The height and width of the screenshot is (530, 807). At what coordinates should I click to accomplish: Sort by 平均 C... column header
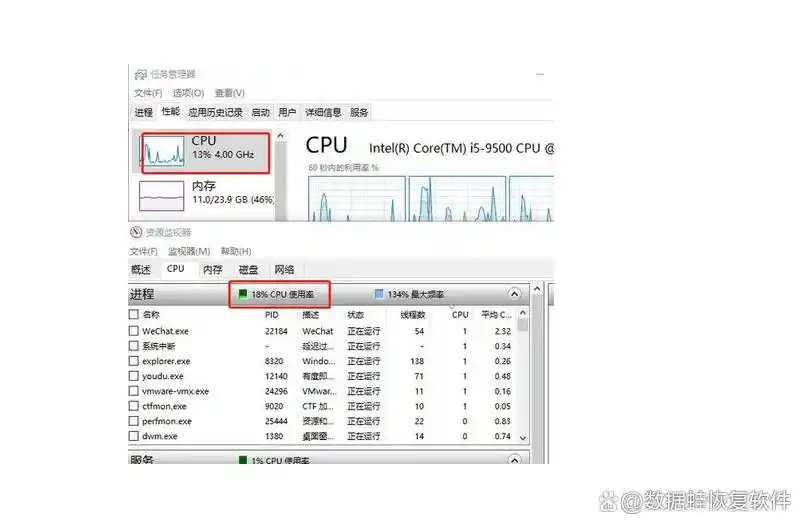click(x=496, y=314)
